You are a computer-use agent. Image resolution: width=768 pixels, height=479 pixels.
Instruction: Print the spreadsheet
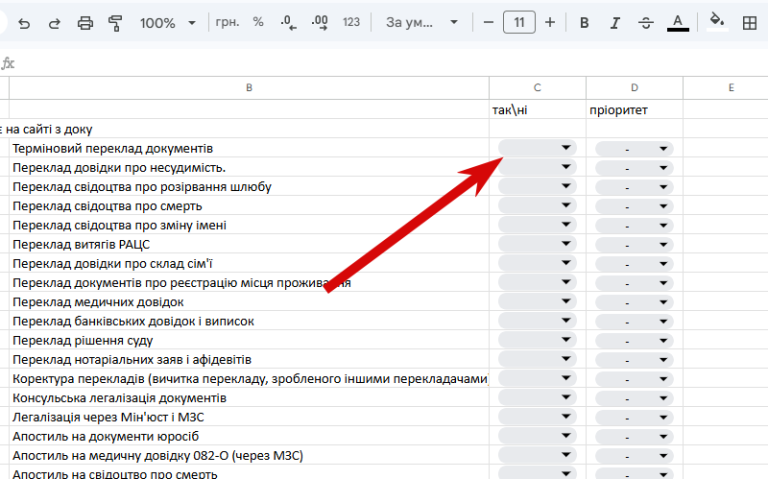click(85, 23)
